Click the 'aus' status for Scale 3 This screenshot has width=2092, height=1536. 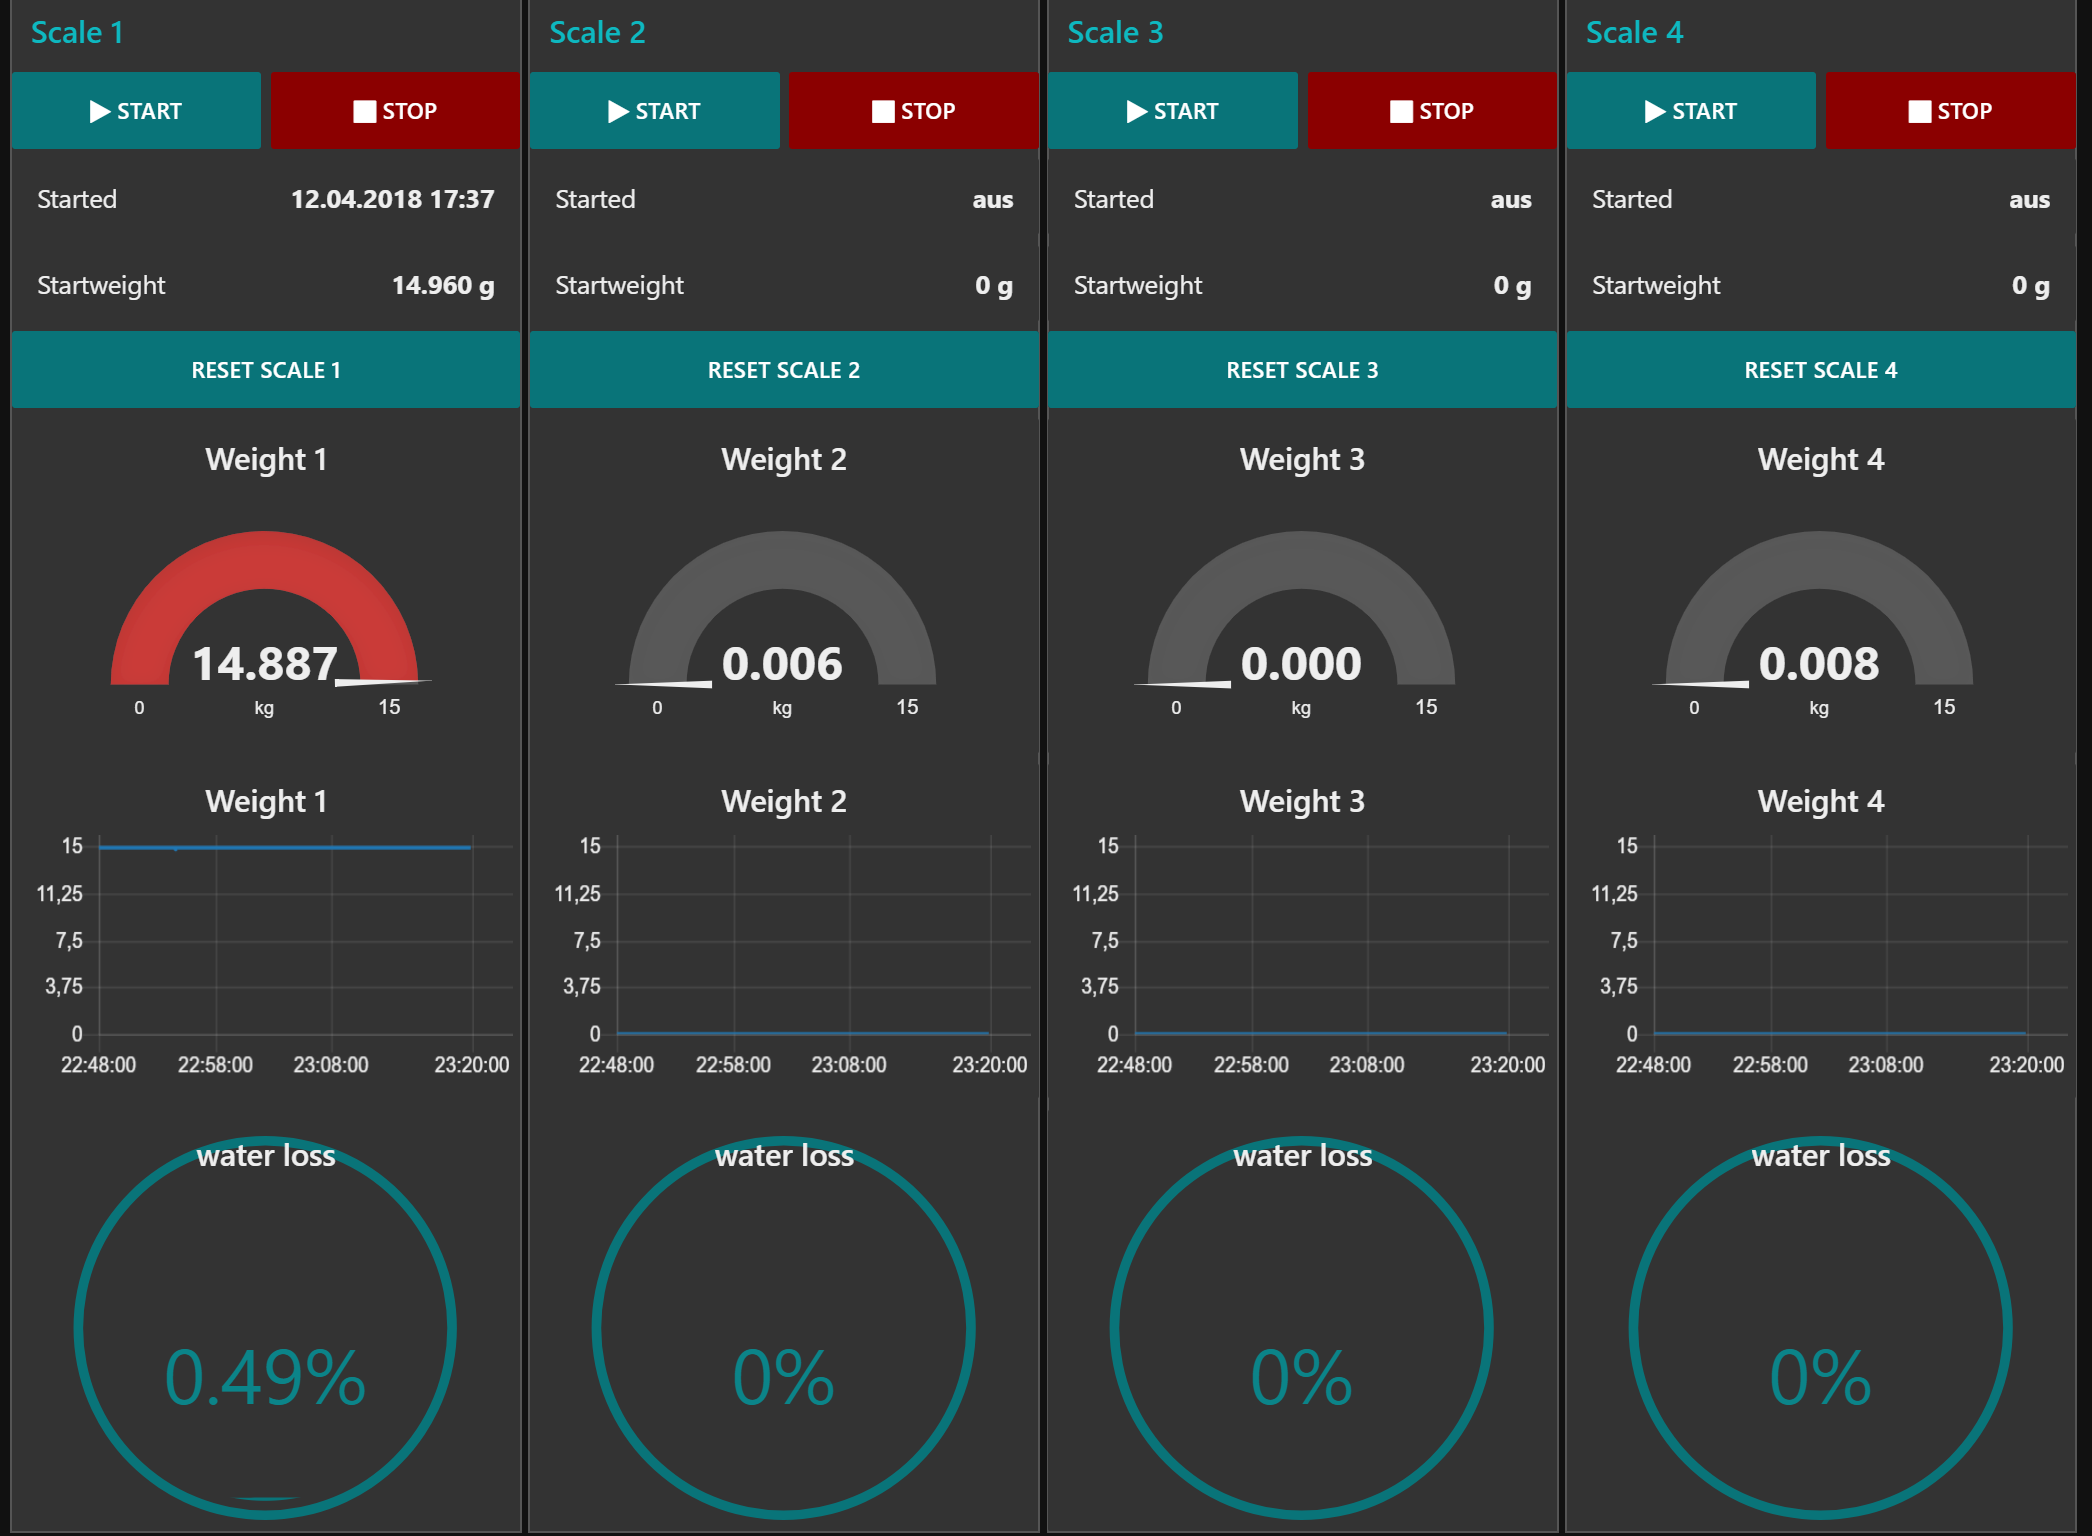pos(1511,200)
